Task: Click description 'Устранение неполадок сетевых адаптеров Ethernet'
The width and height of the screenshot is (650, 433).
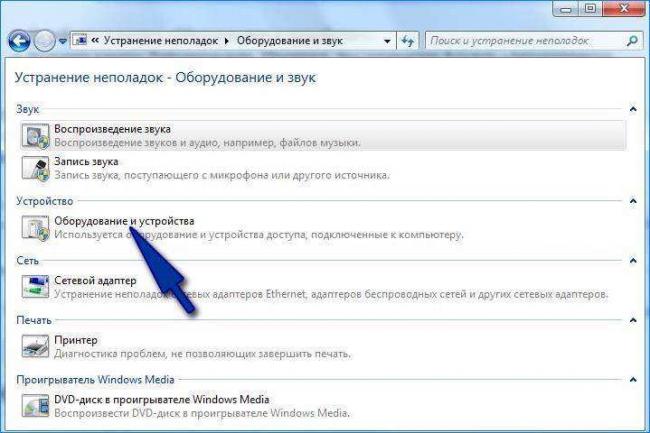Action: [x=331, y=295]
